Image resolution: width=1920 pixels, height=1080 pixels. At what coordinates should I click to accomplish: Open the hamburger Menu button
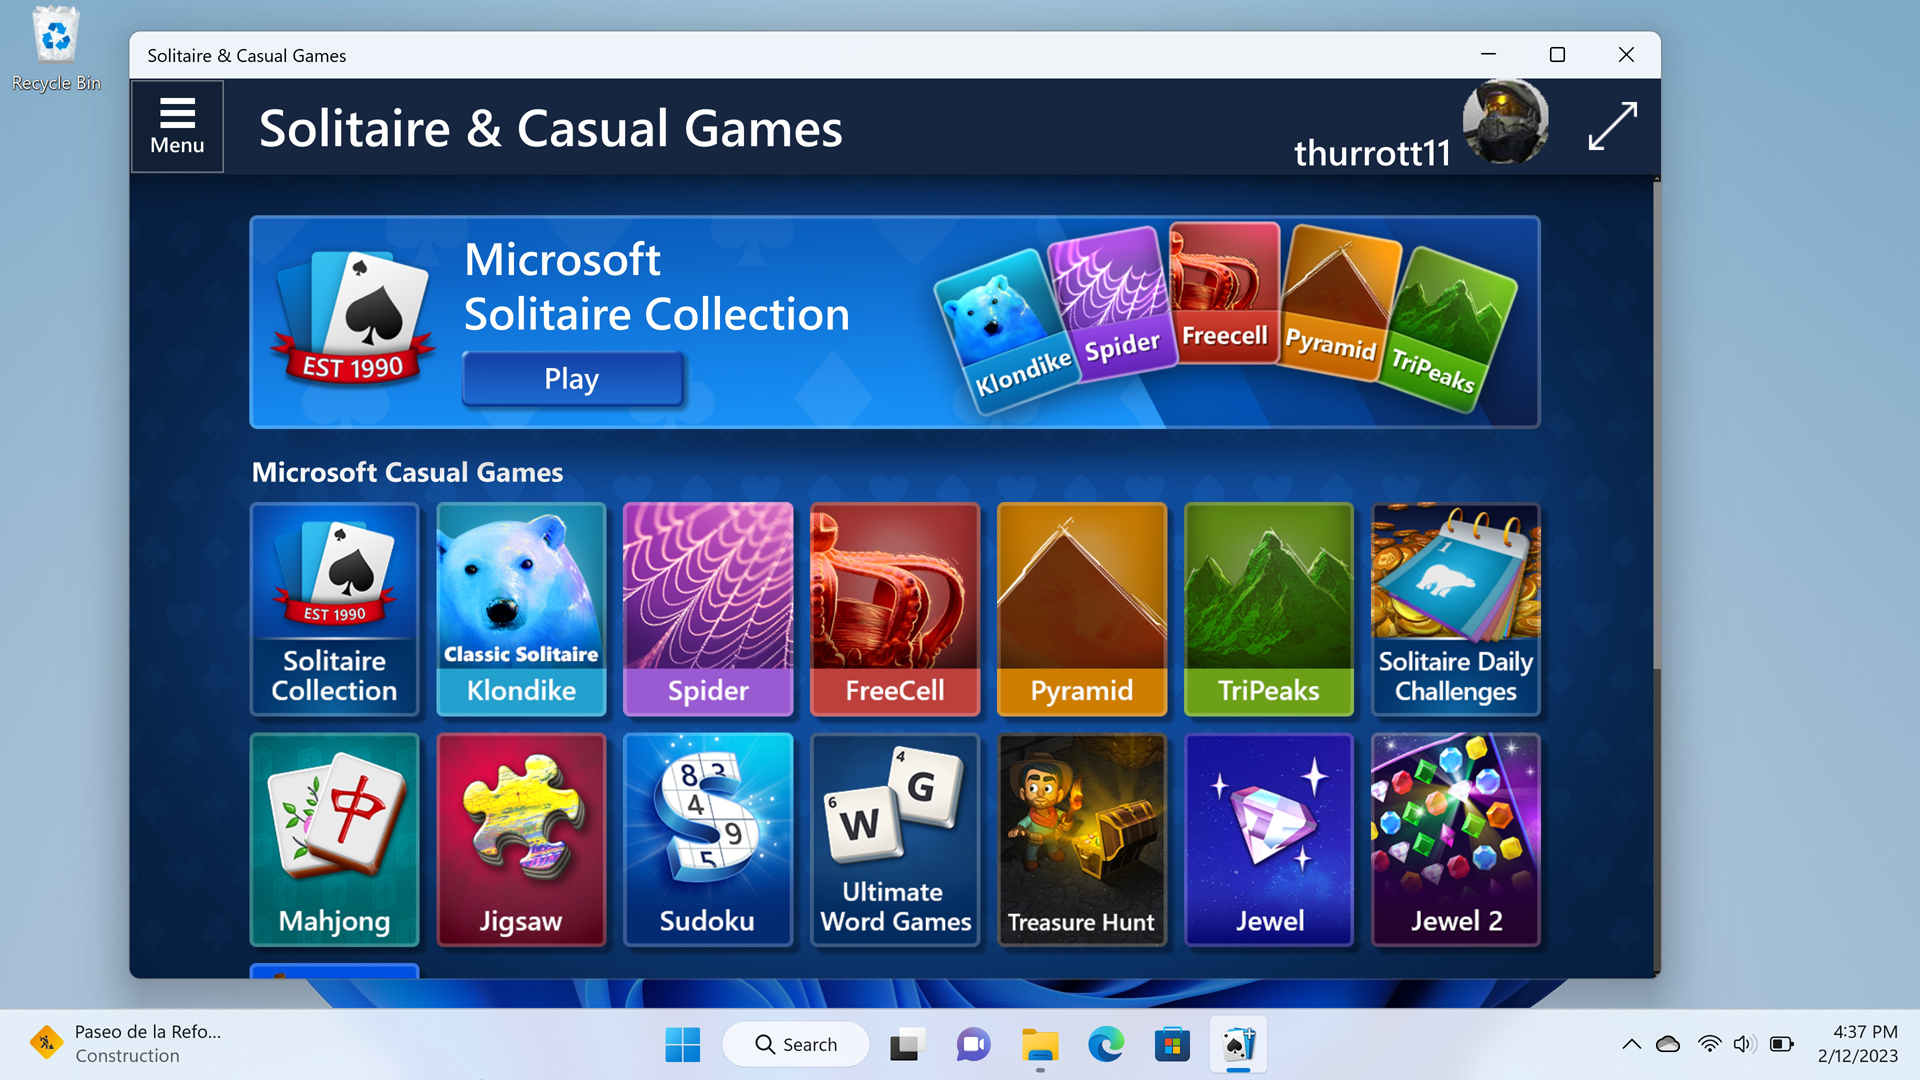click(x=177, y=126)
